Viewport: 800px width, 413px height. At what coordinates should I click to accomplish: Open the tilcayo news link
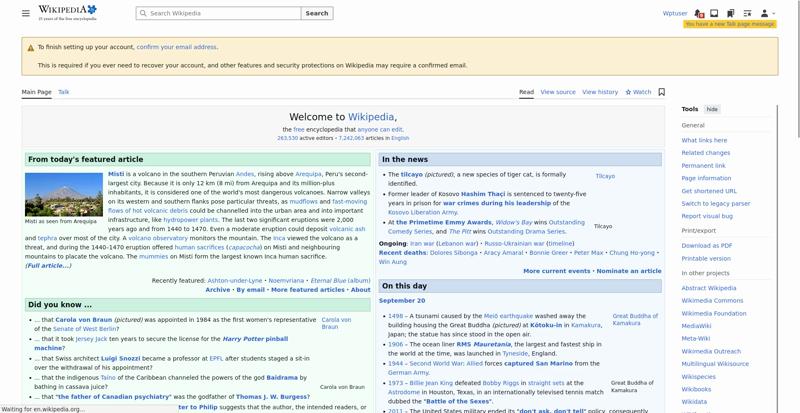[x=411, y=174]
